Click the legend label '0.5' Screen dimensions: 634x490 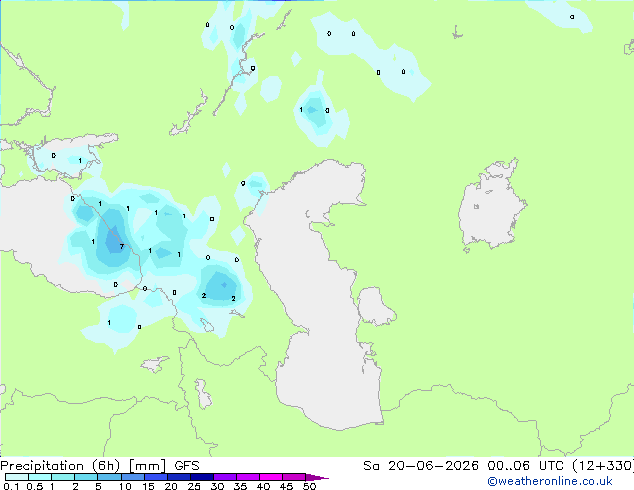tap(34, 486)
